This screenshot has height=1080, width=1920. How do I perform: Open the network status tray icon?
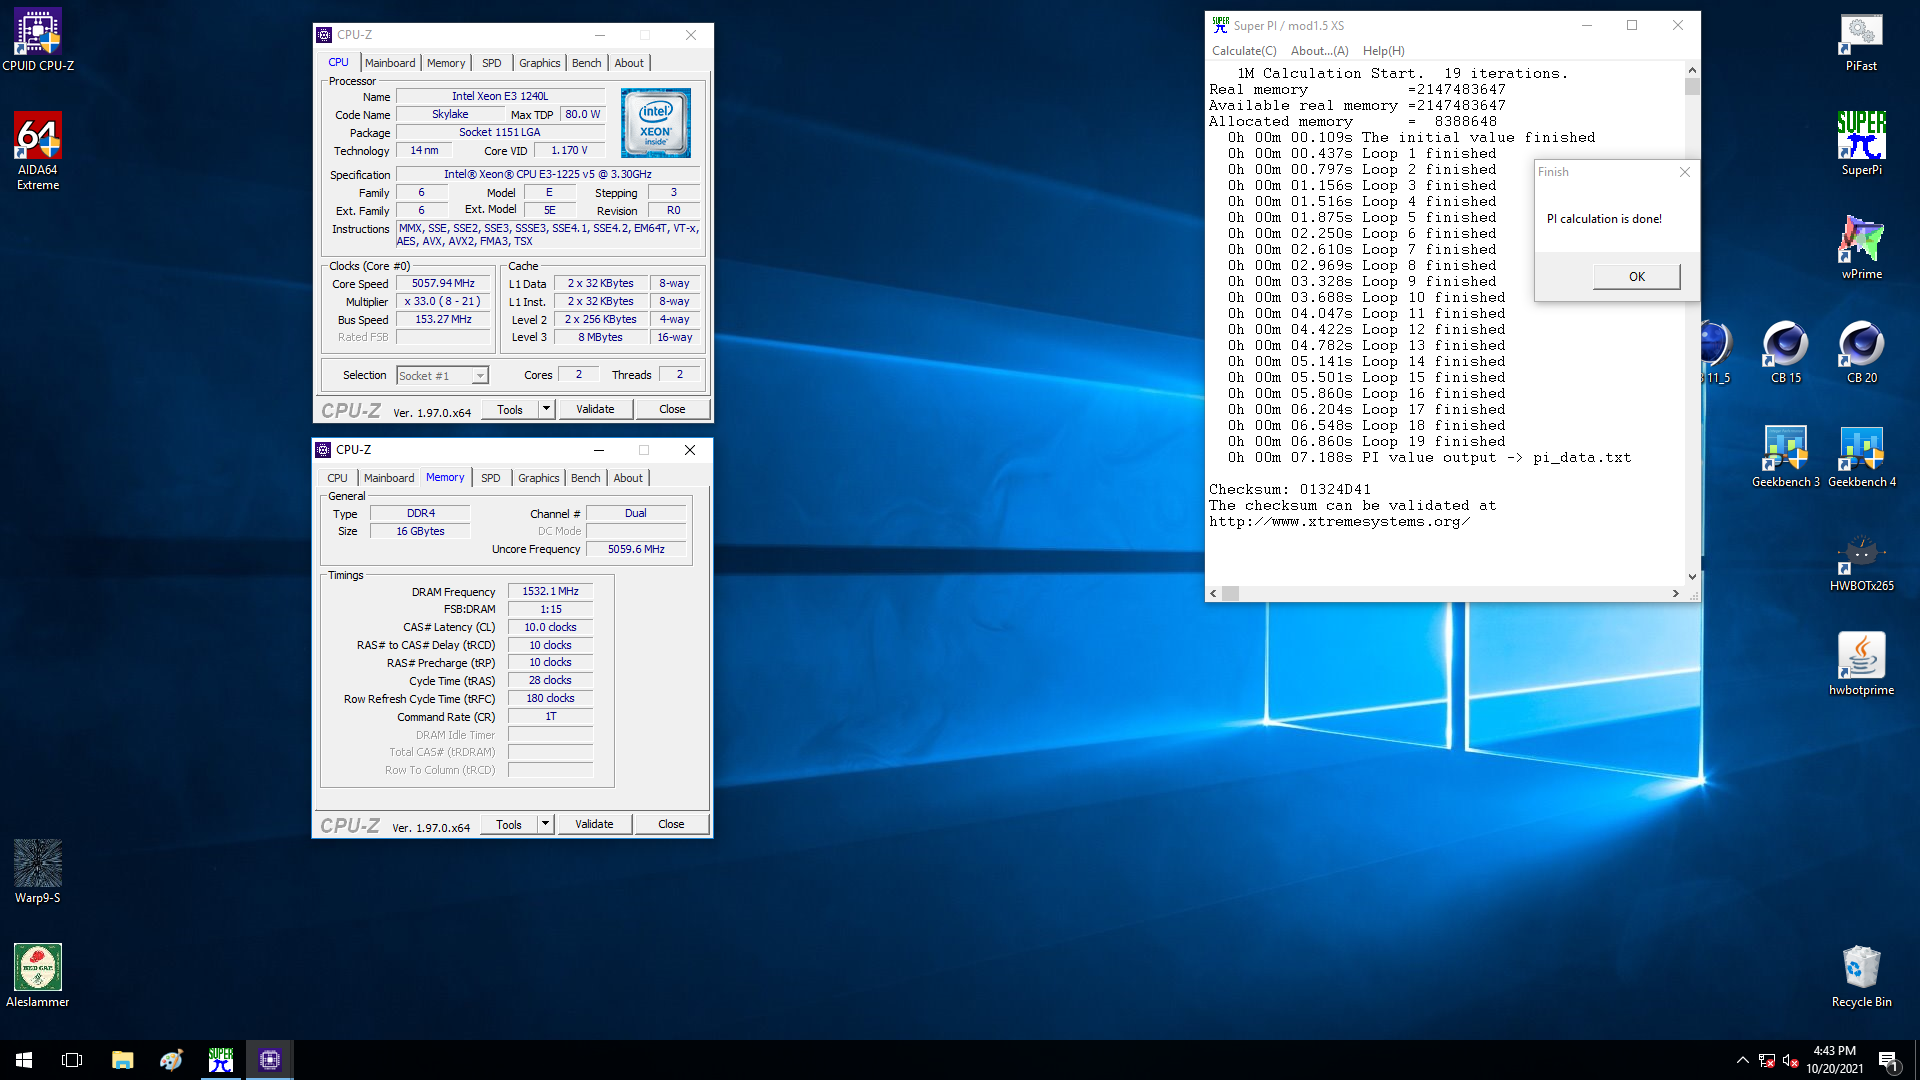point(1767,1060)
